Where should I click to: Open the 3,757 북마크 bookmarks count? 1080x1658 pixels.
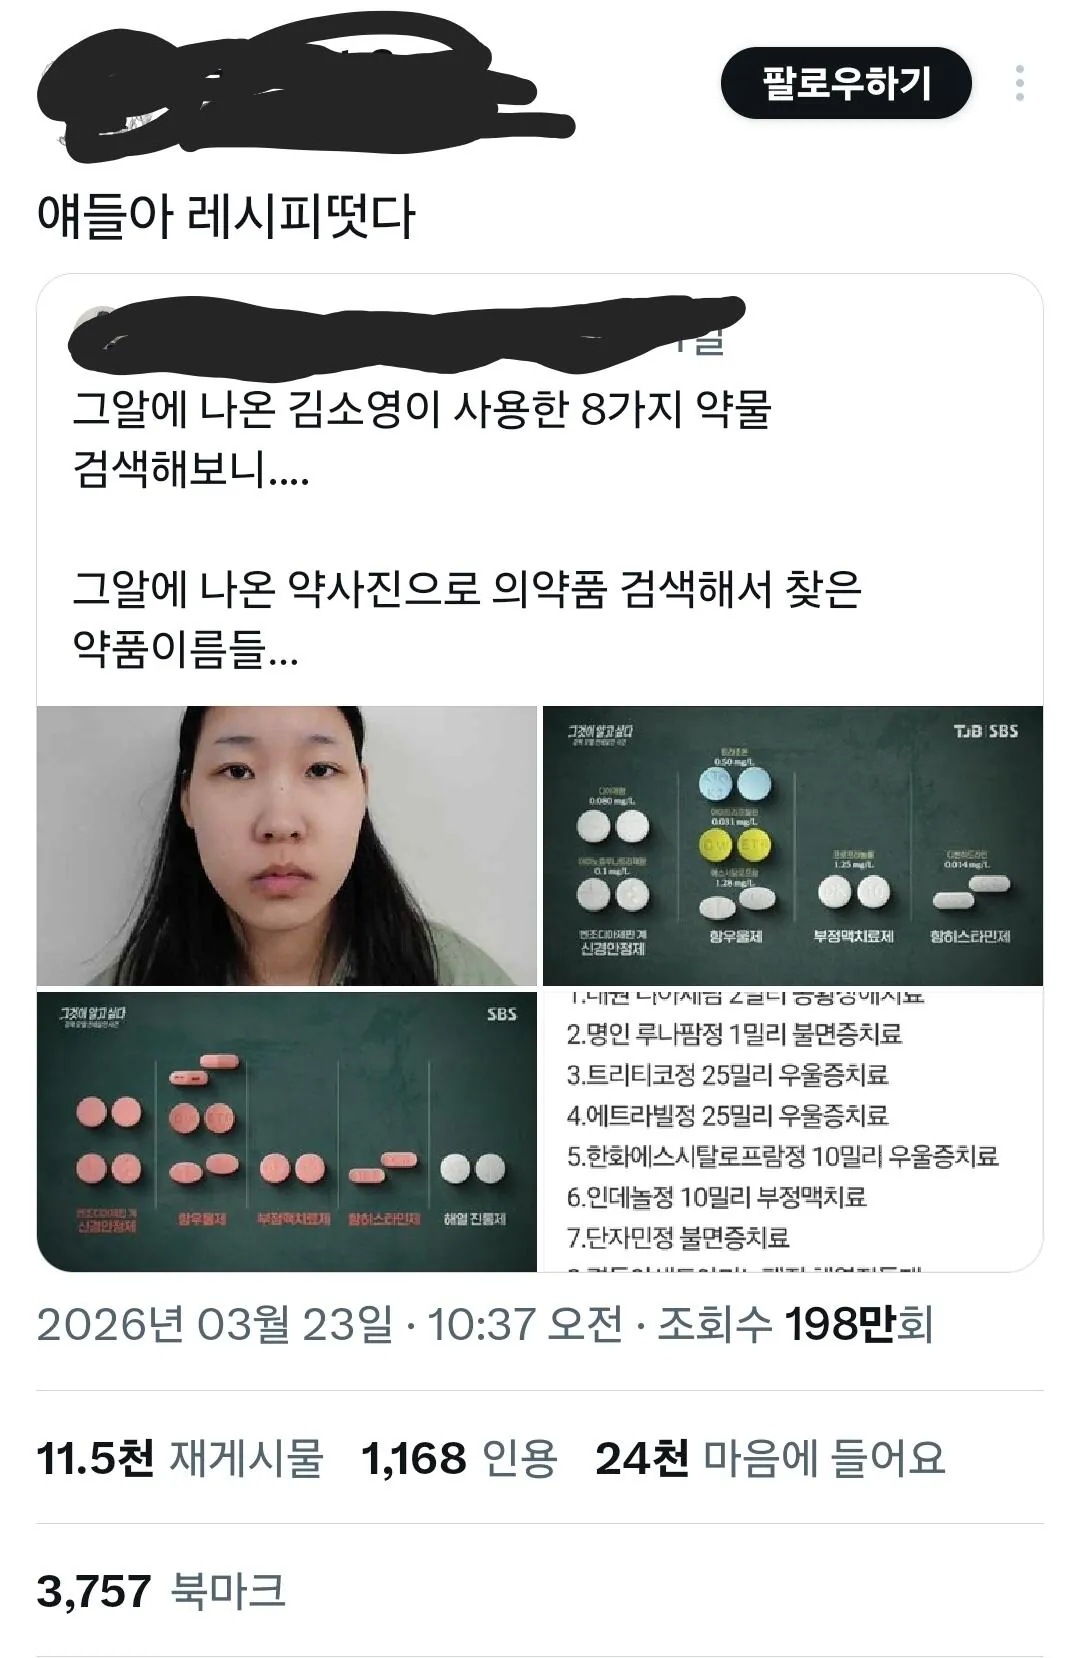click(161, 1590)
